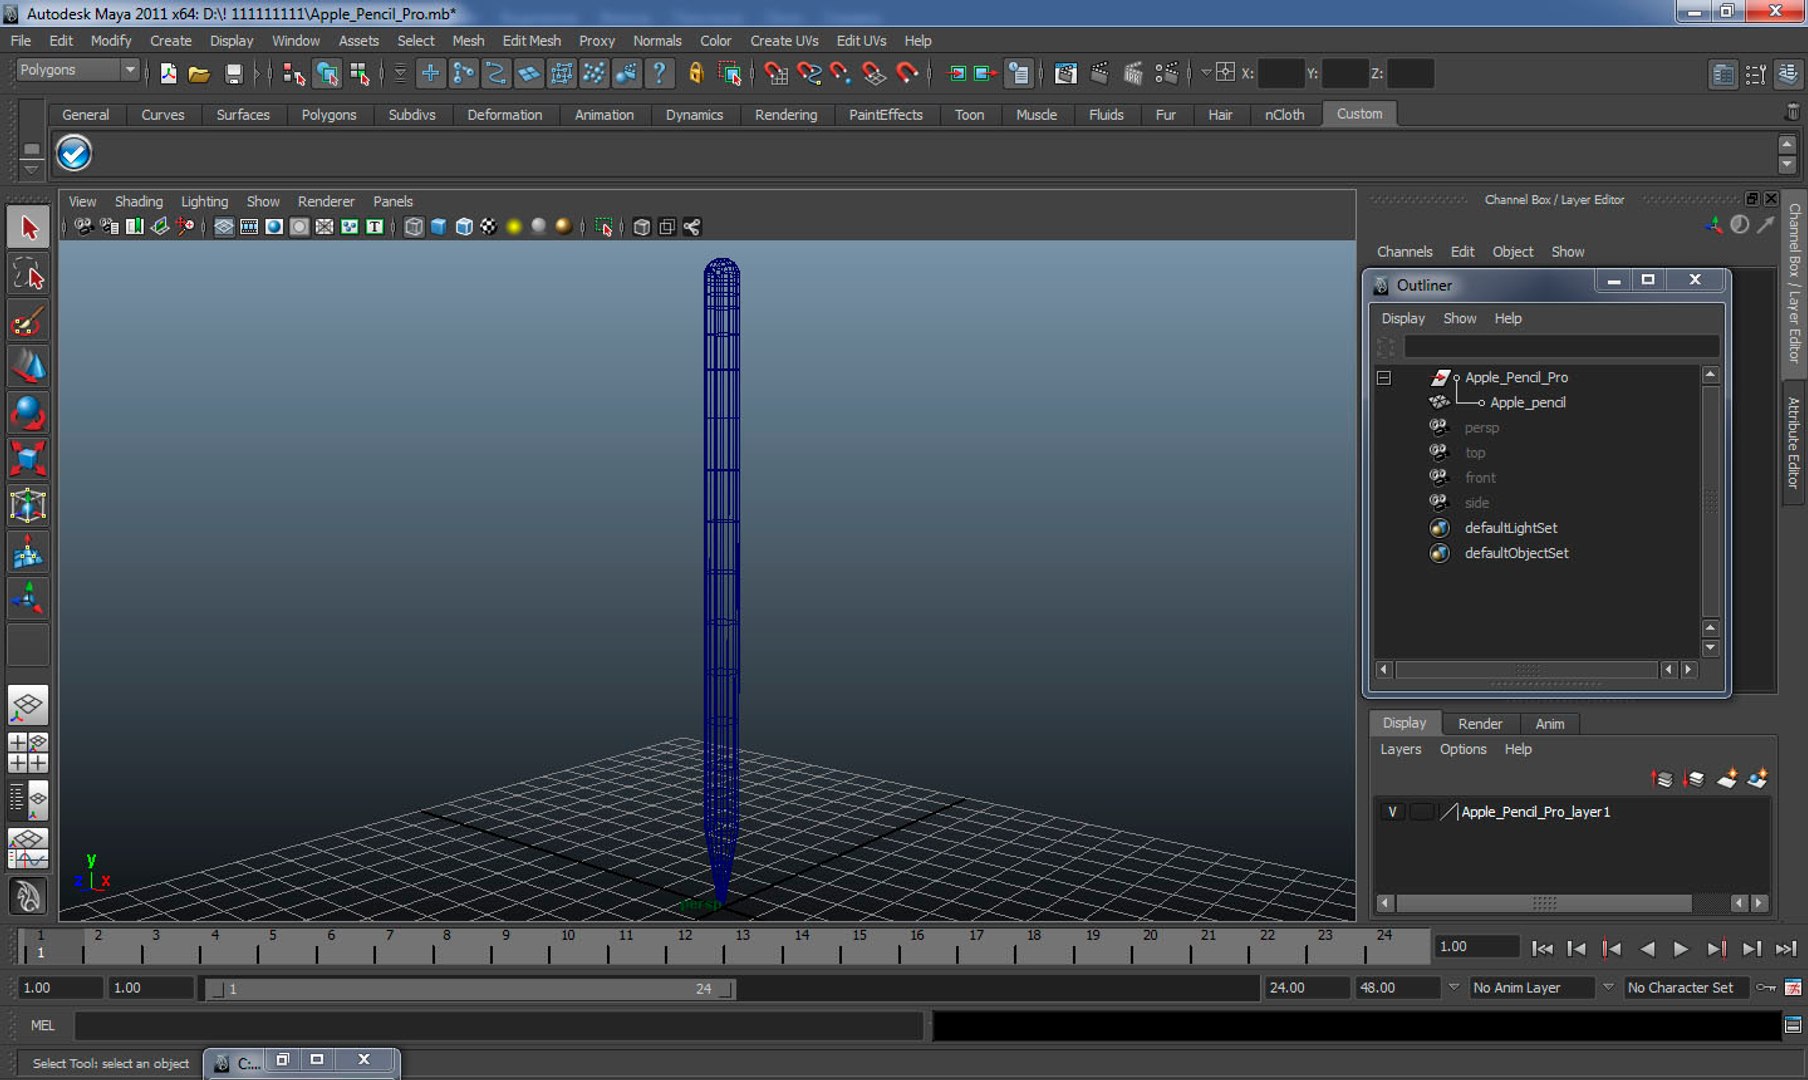Open the Edit Mesh menu
The height and width of the screenshot is (1080, 1808).
[x=532, y=41]
